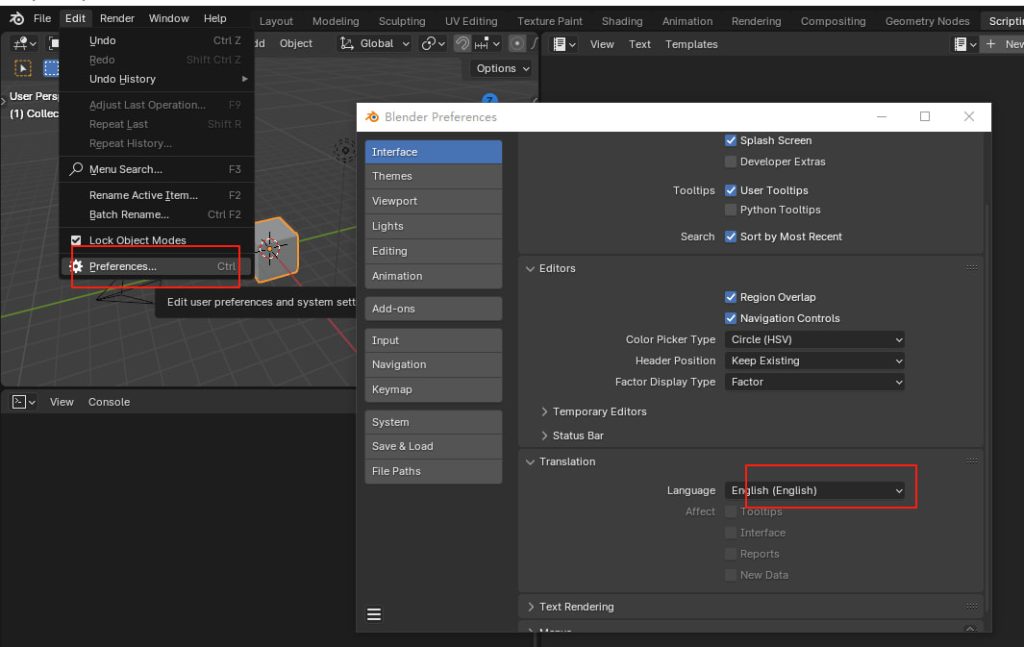Open the Render menu
The width and height of the screenshot is (1024, 647).
tap(117, 18)
